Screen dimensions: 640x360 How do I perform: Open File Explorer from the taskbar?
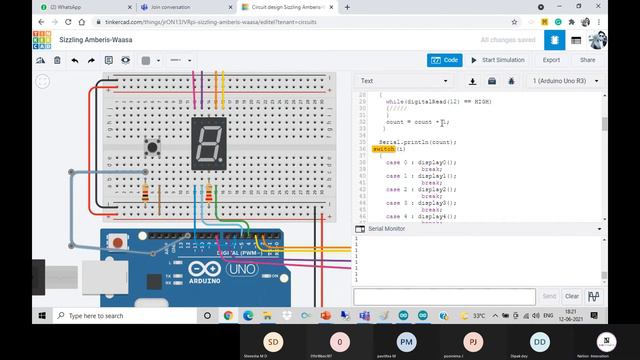267,316
